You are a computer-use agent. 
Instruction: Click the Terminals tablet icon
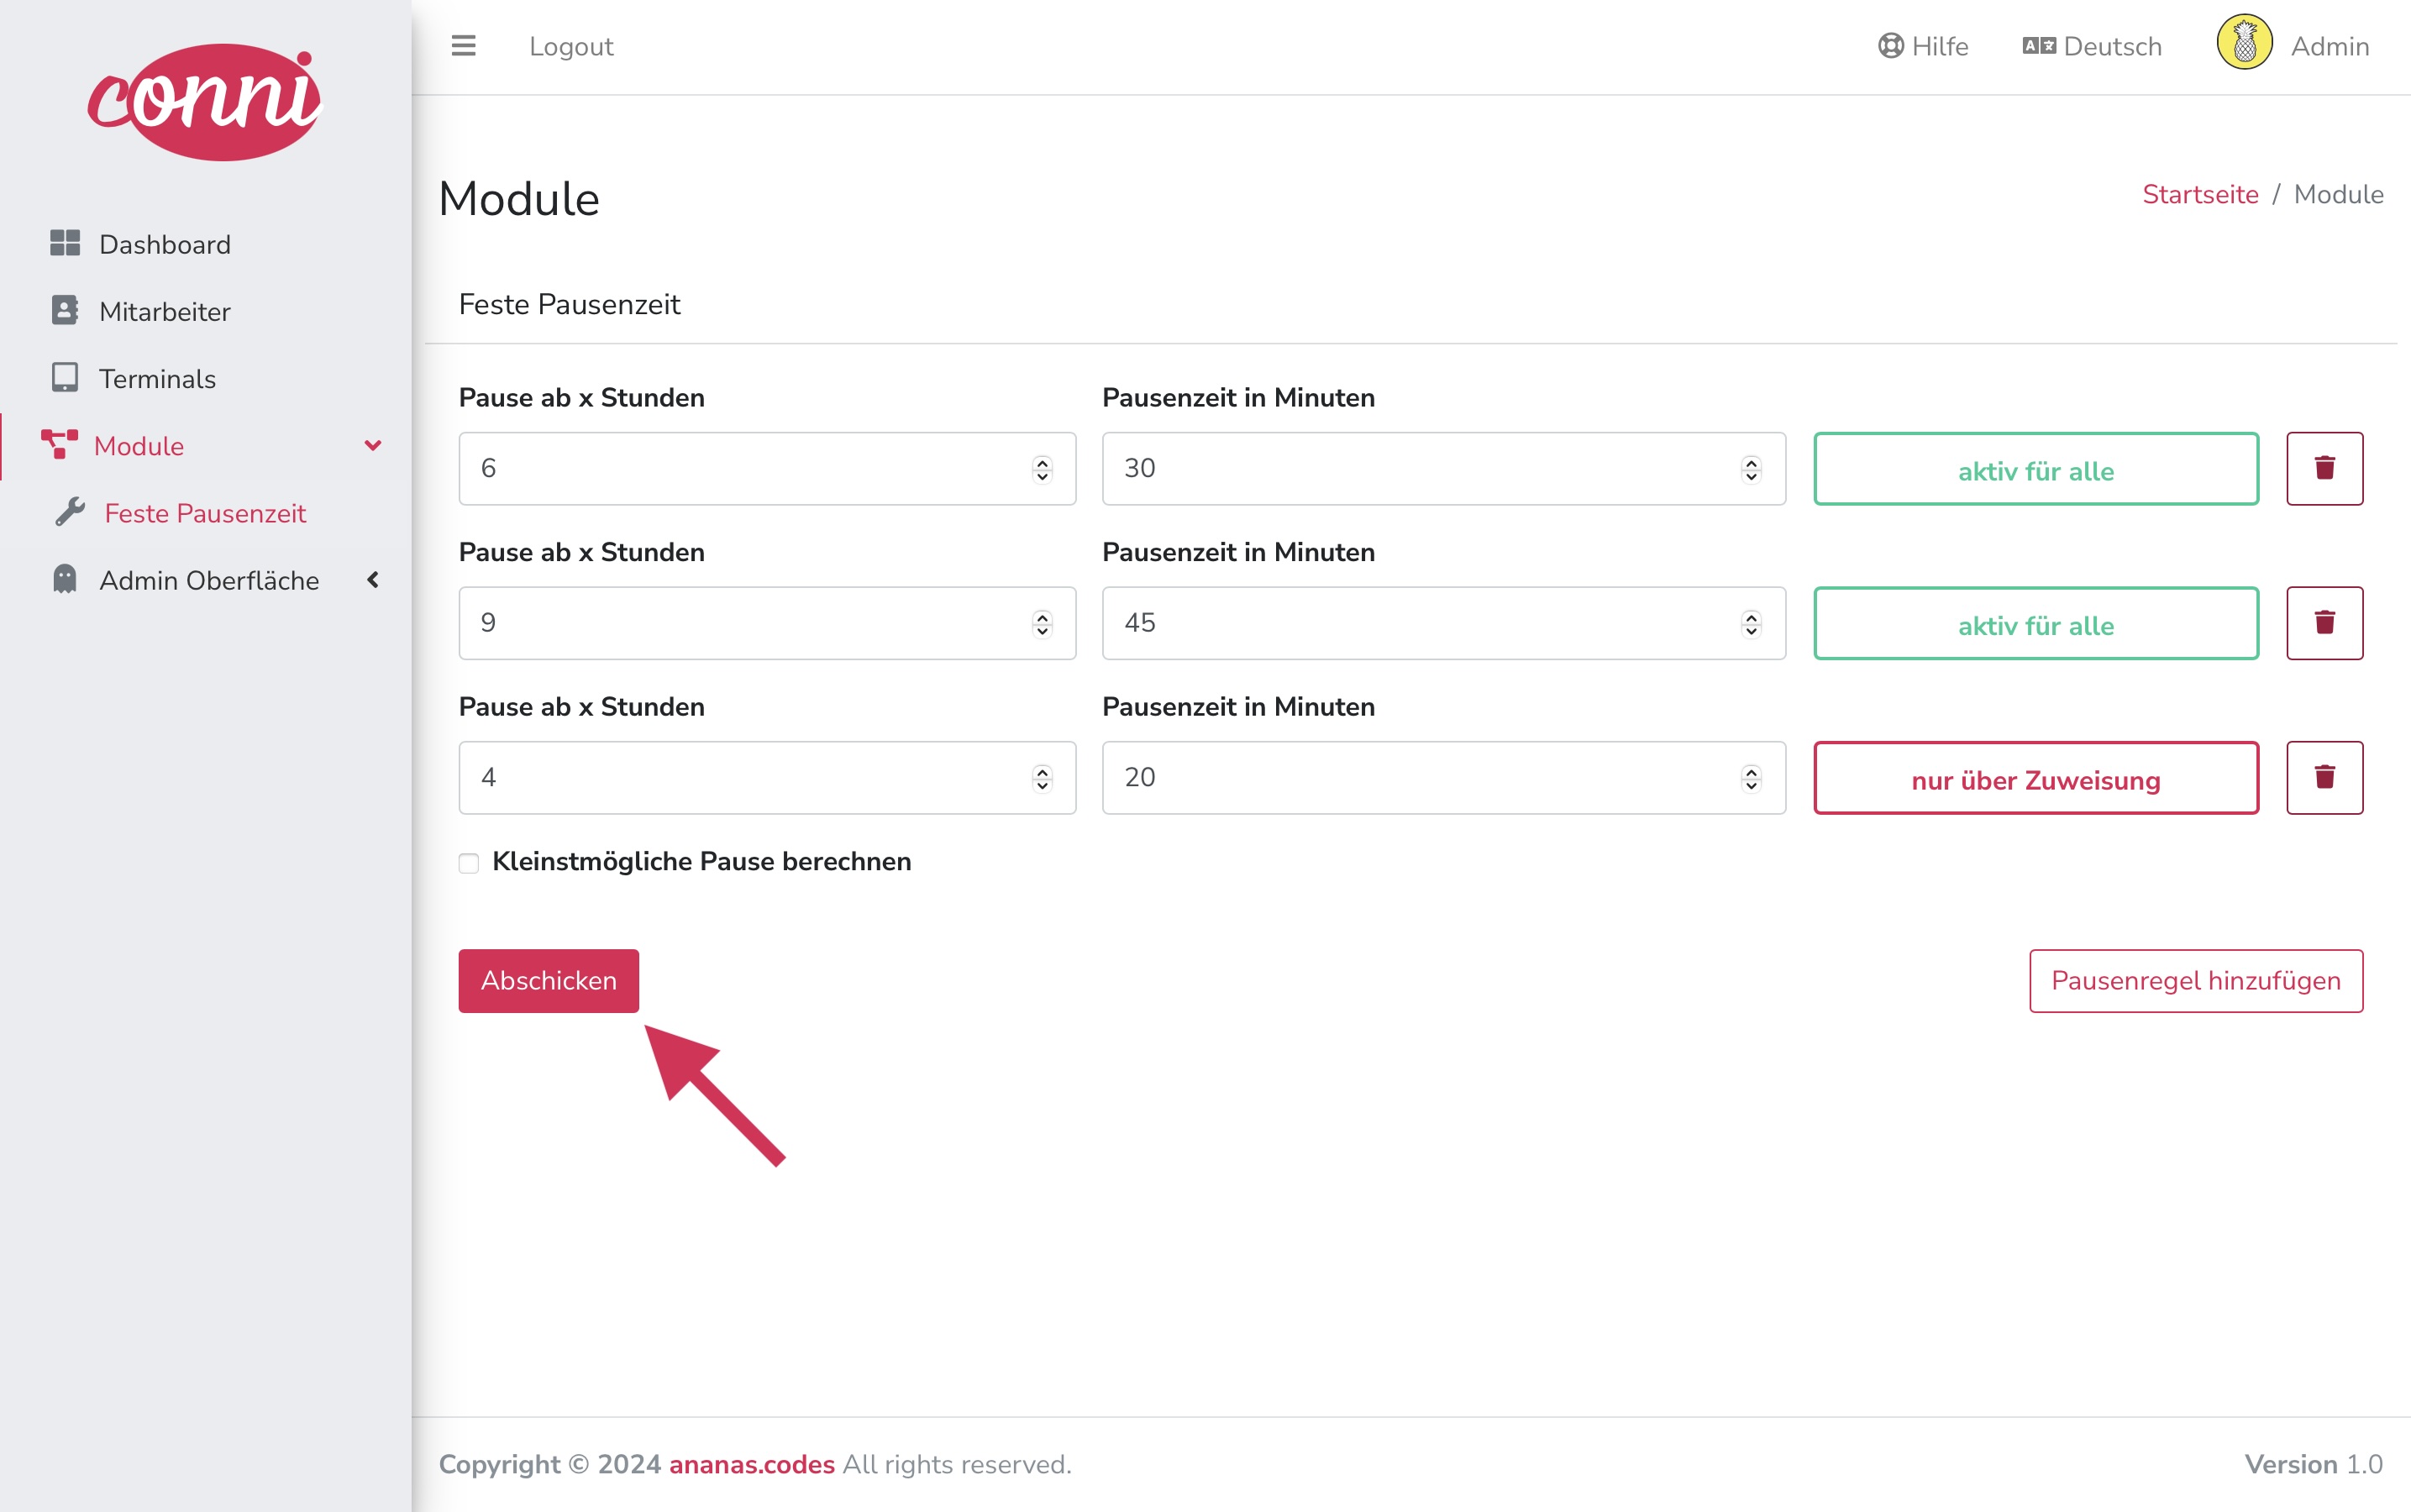[65, 378]
